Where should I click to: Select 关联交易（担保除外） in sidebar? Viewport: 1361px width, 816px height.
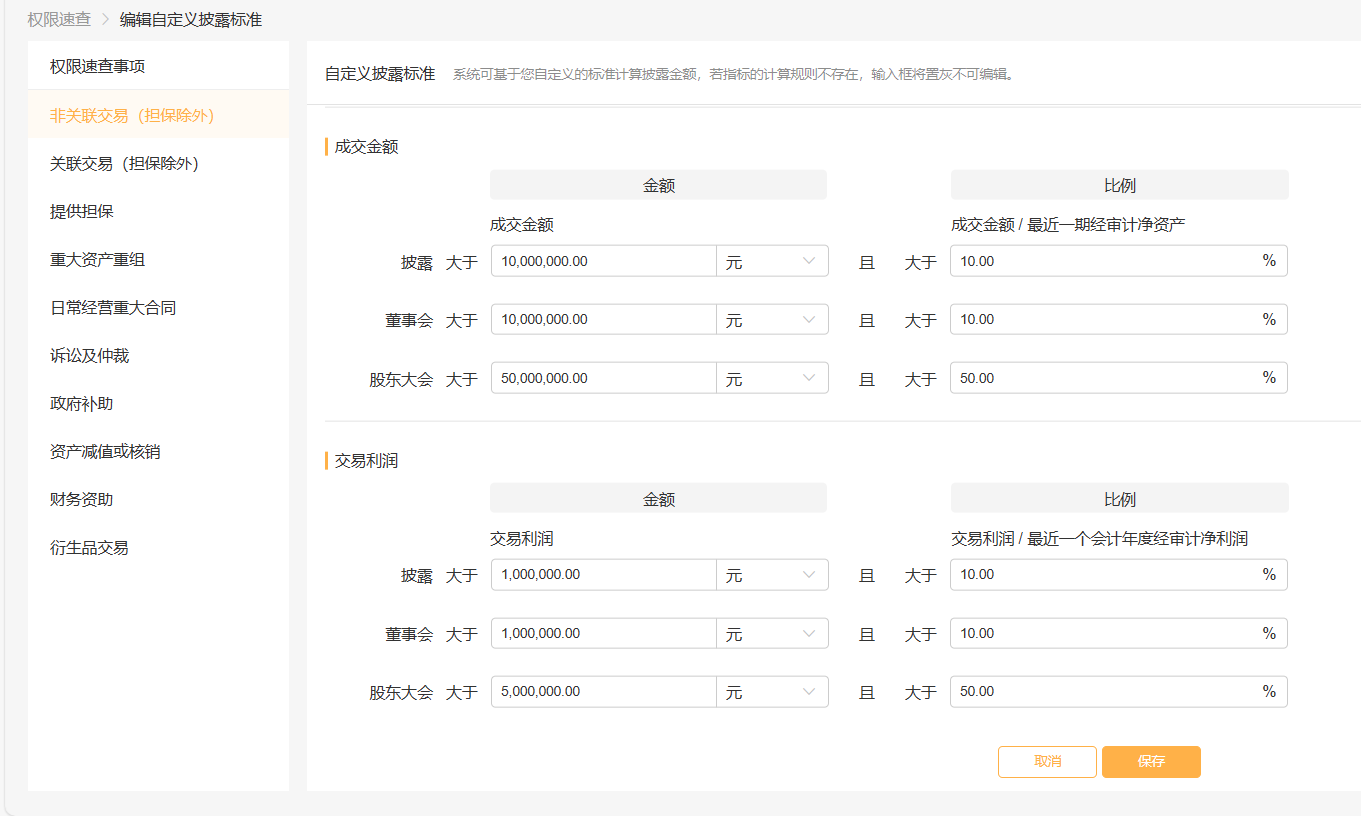(124, 164)
